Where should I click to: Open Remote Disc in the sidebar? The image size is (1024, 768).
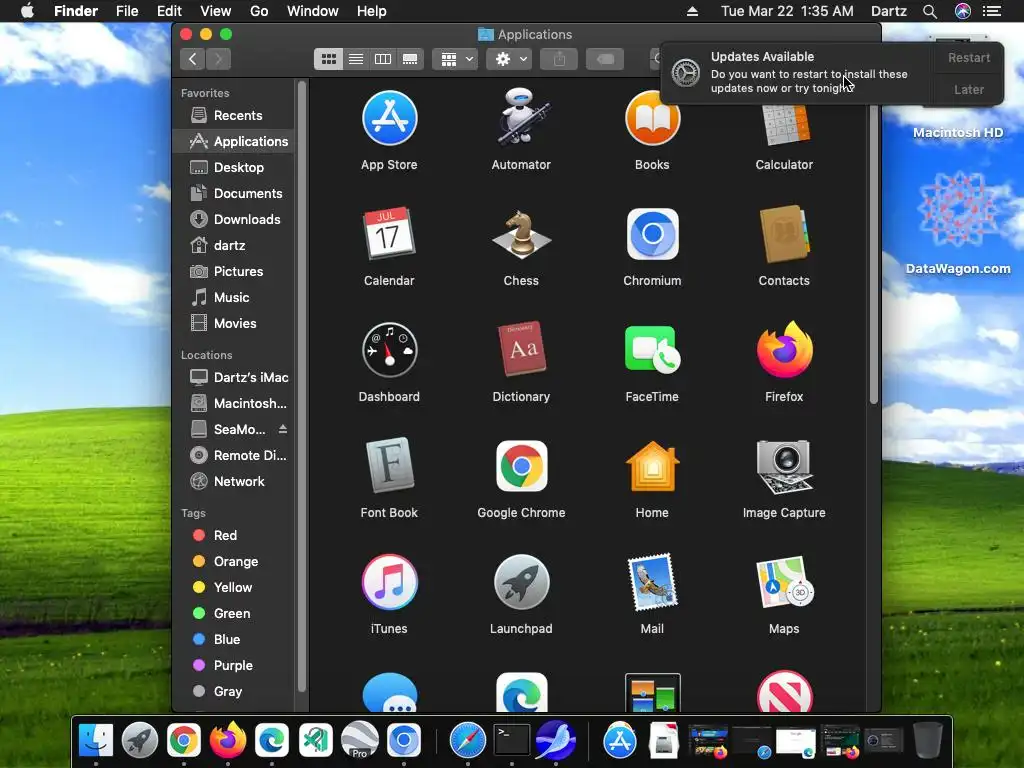(x=234, y=455)
